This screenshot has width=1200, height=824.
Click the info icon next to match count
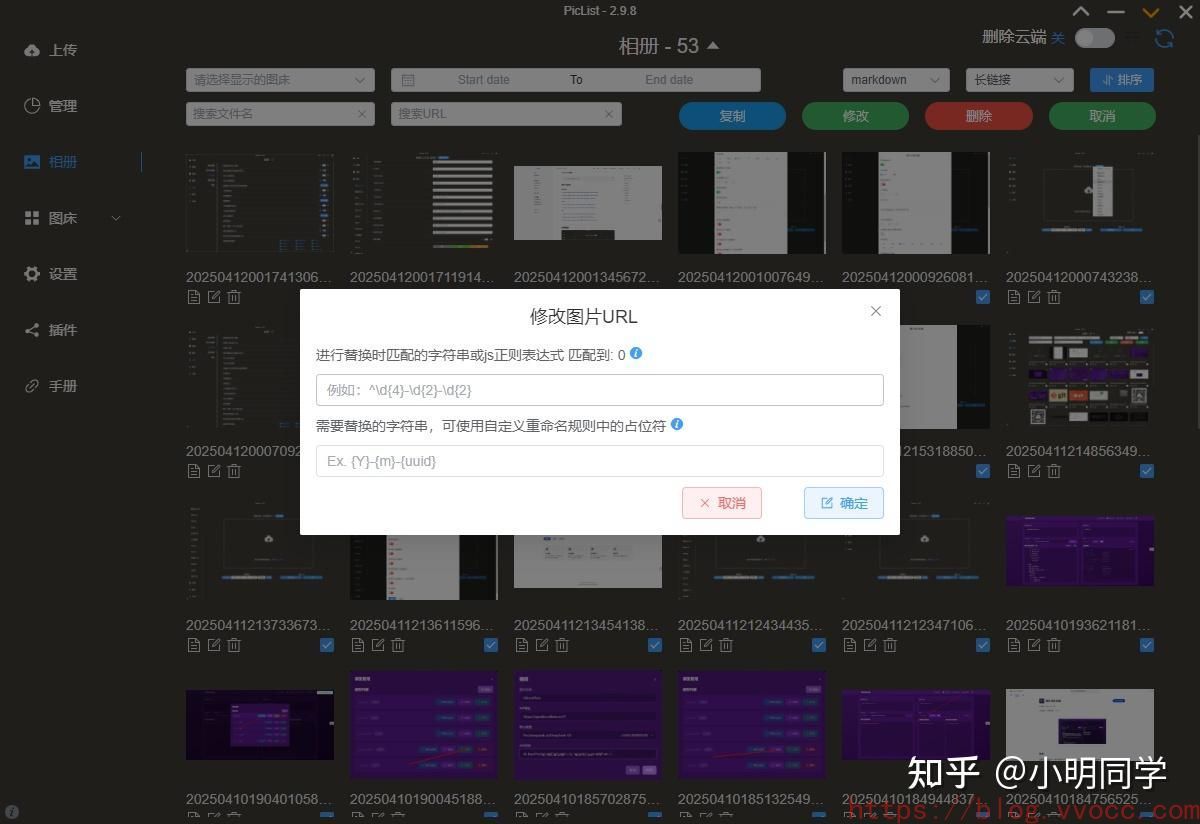(636, 354)
